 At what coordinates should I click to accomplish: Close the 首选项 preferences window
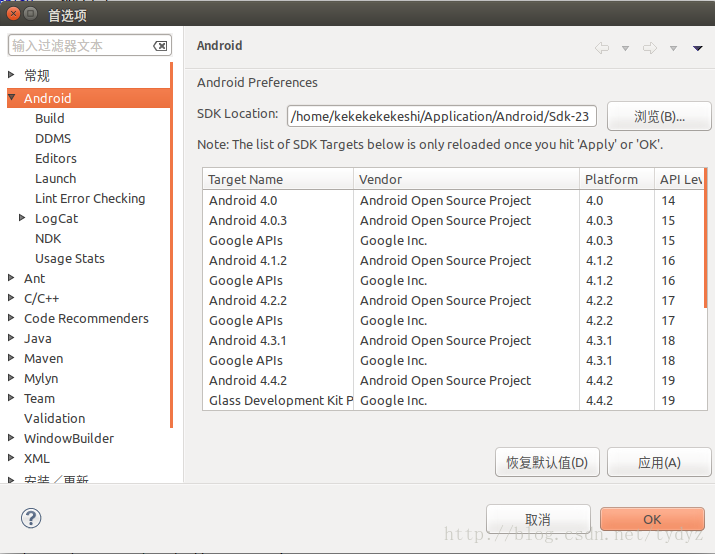pos(13,14)
